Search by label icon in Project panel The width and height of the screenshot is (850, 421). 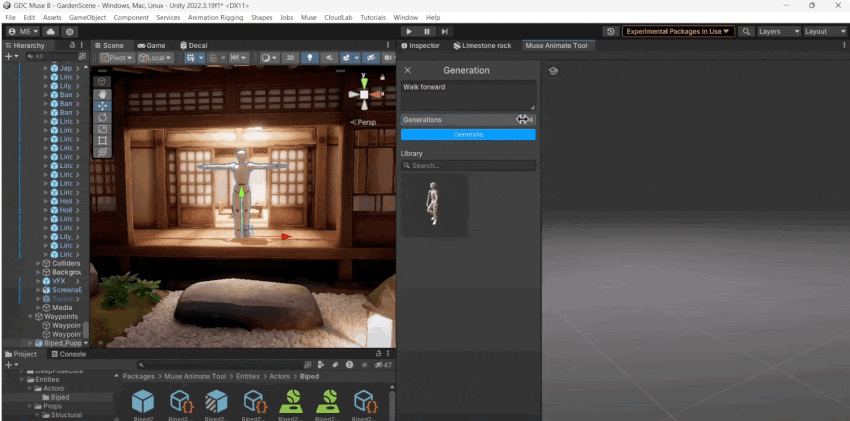335,365
